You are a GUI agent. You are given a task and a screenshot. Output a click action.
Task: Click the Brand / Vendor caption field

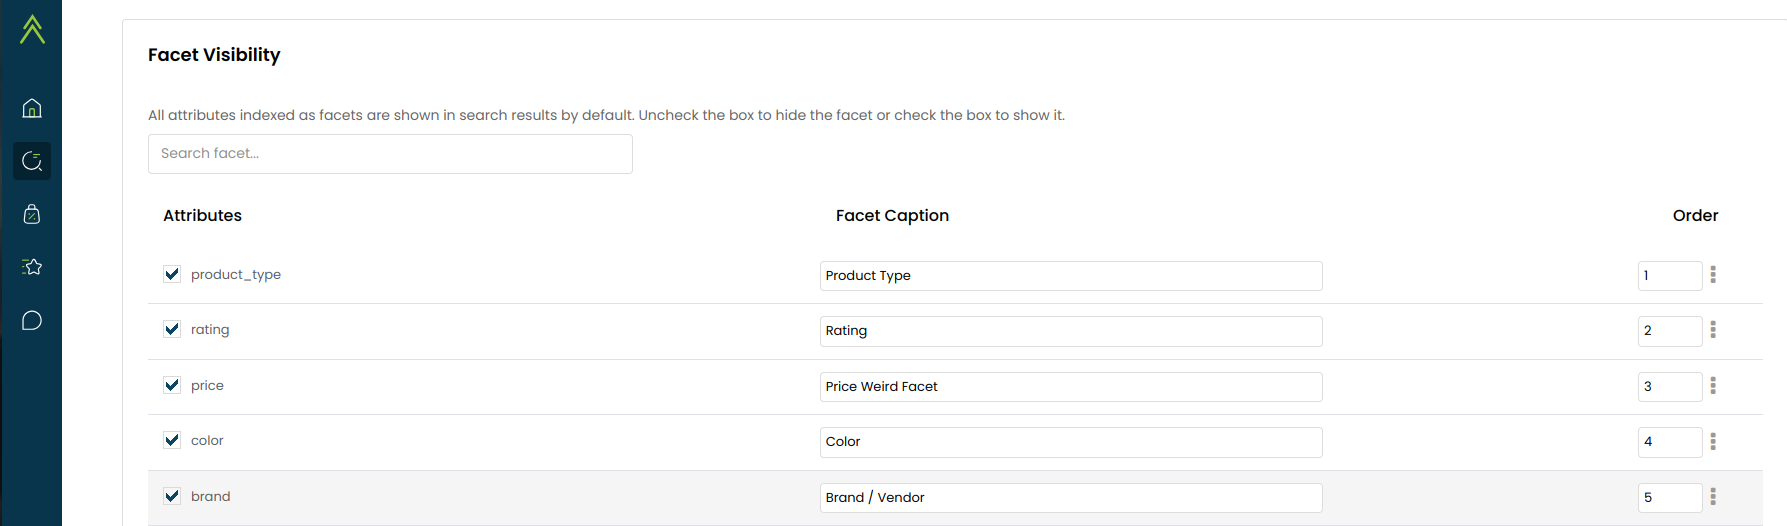point(1070,498)
